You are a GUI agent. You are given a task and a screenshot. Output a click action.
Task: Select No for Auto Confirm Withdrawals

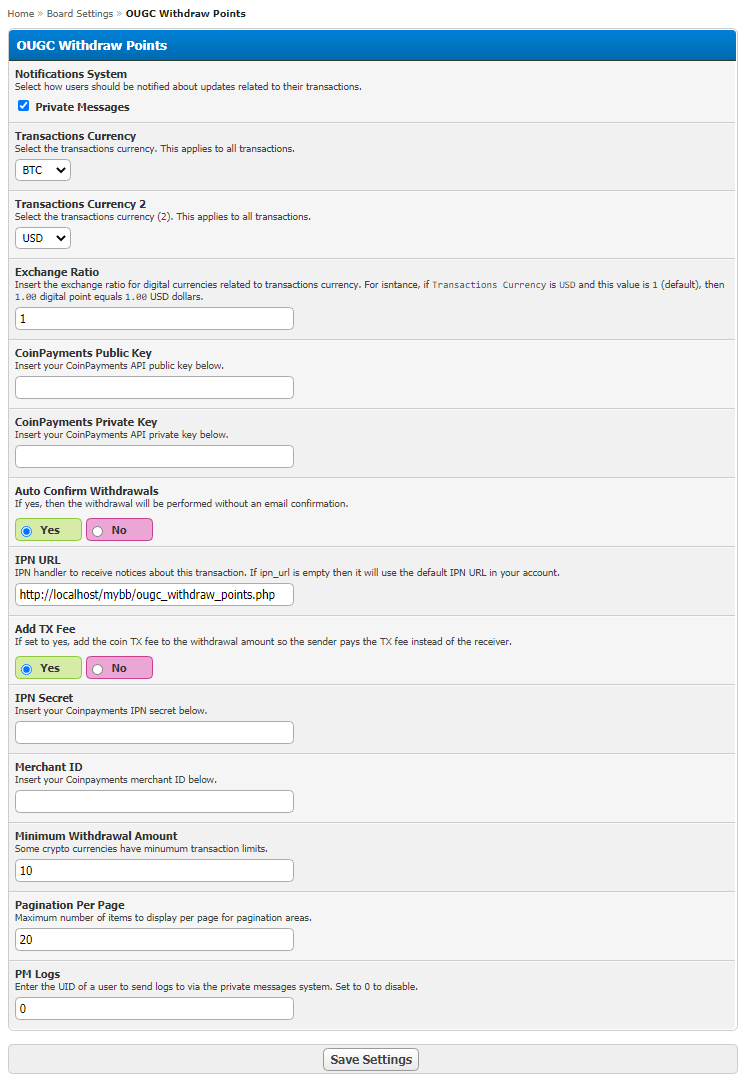click(x=119, y=530)
